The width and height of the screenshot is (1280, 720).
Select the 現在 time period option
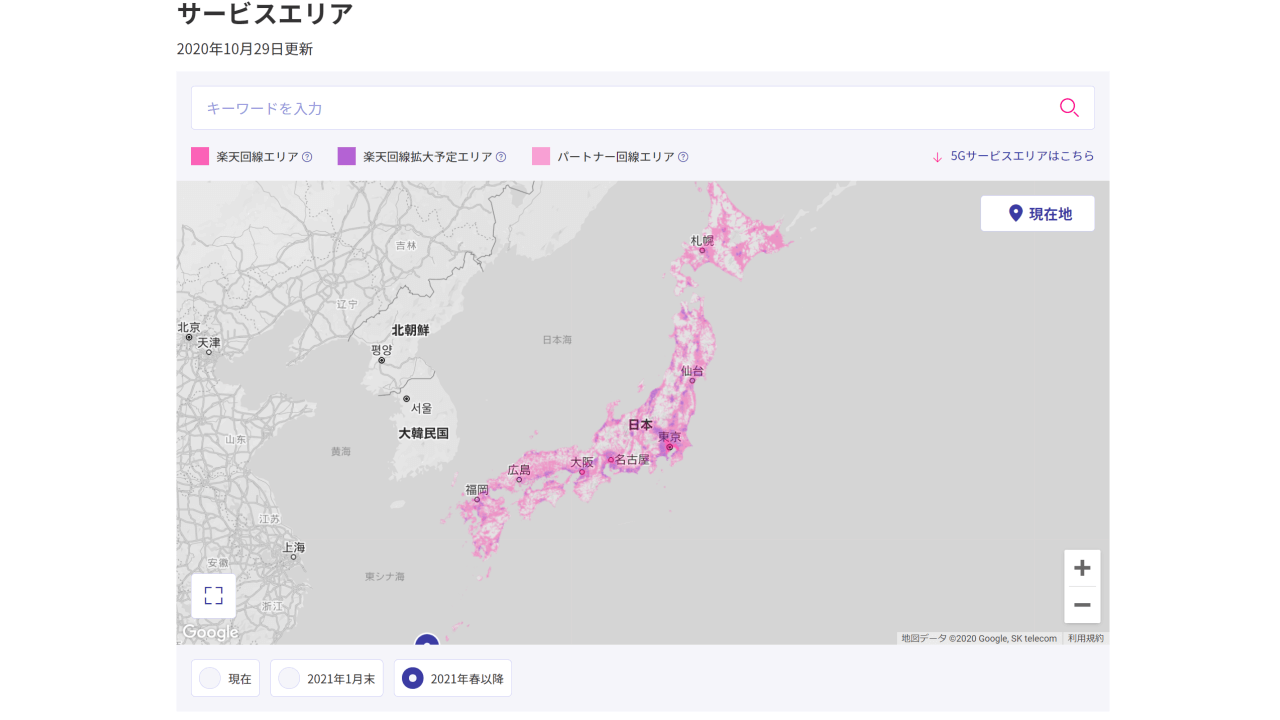pos(225,678)
